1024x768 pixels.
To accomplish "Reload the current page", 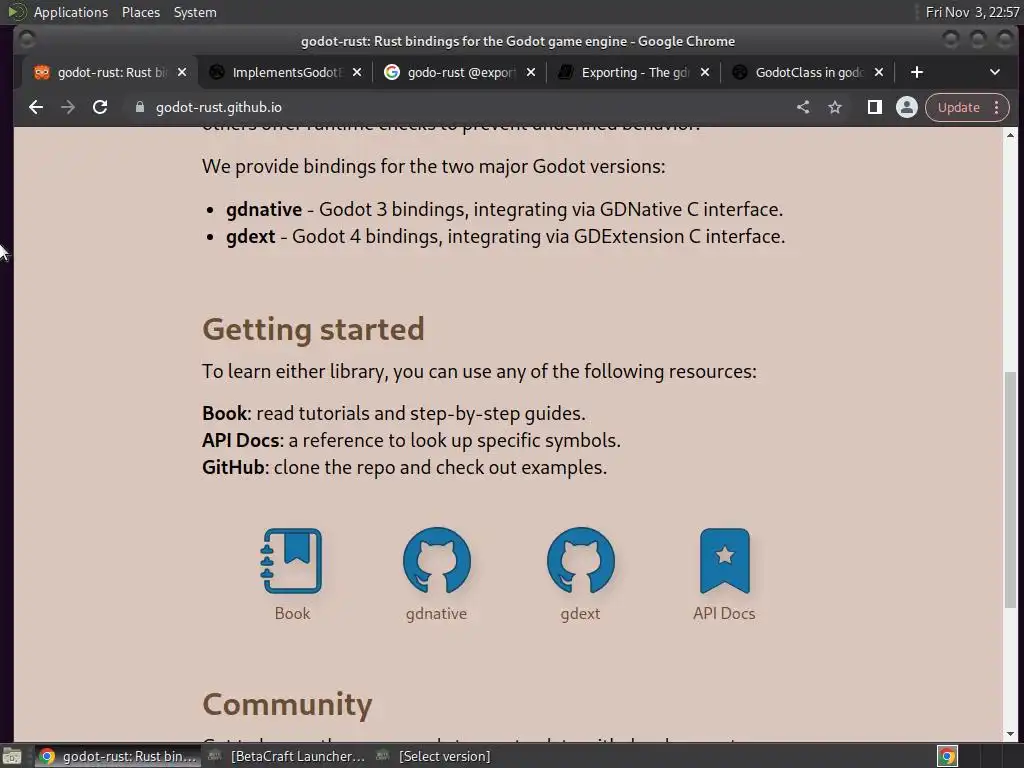I will coord(100,107).
